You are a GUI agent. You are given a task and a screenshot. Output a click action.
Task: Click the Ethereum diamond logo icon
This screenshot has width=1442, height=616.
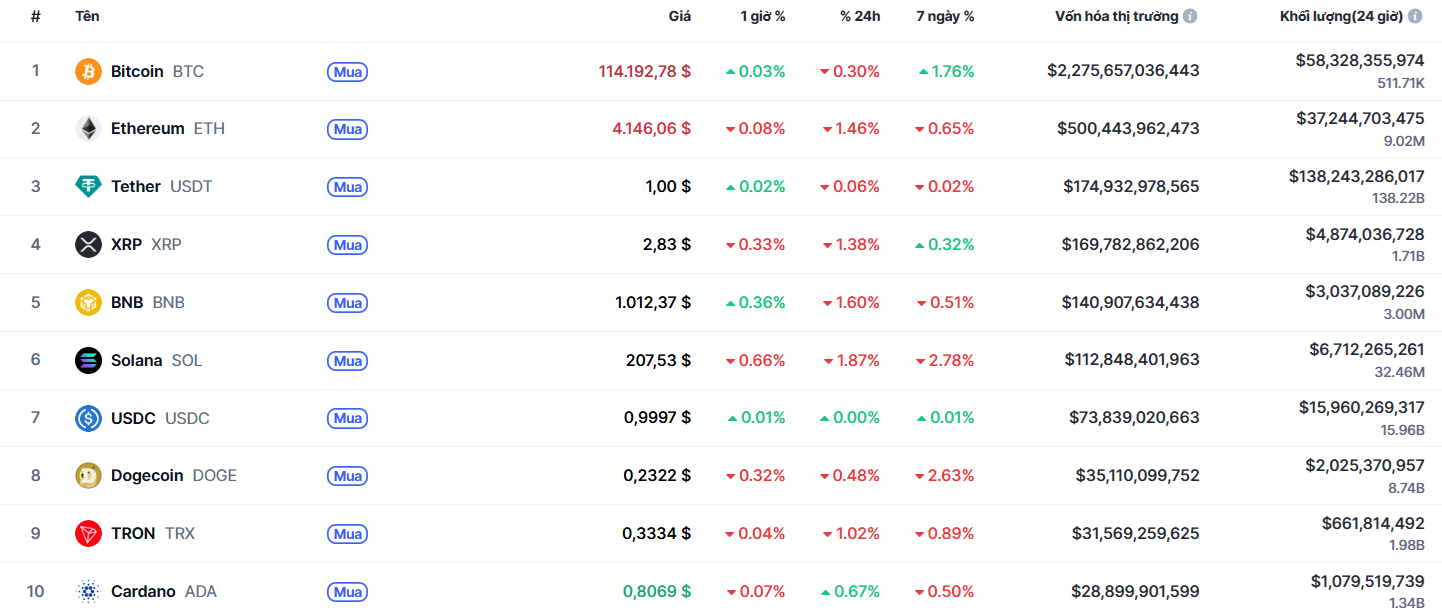click(88, 129)
